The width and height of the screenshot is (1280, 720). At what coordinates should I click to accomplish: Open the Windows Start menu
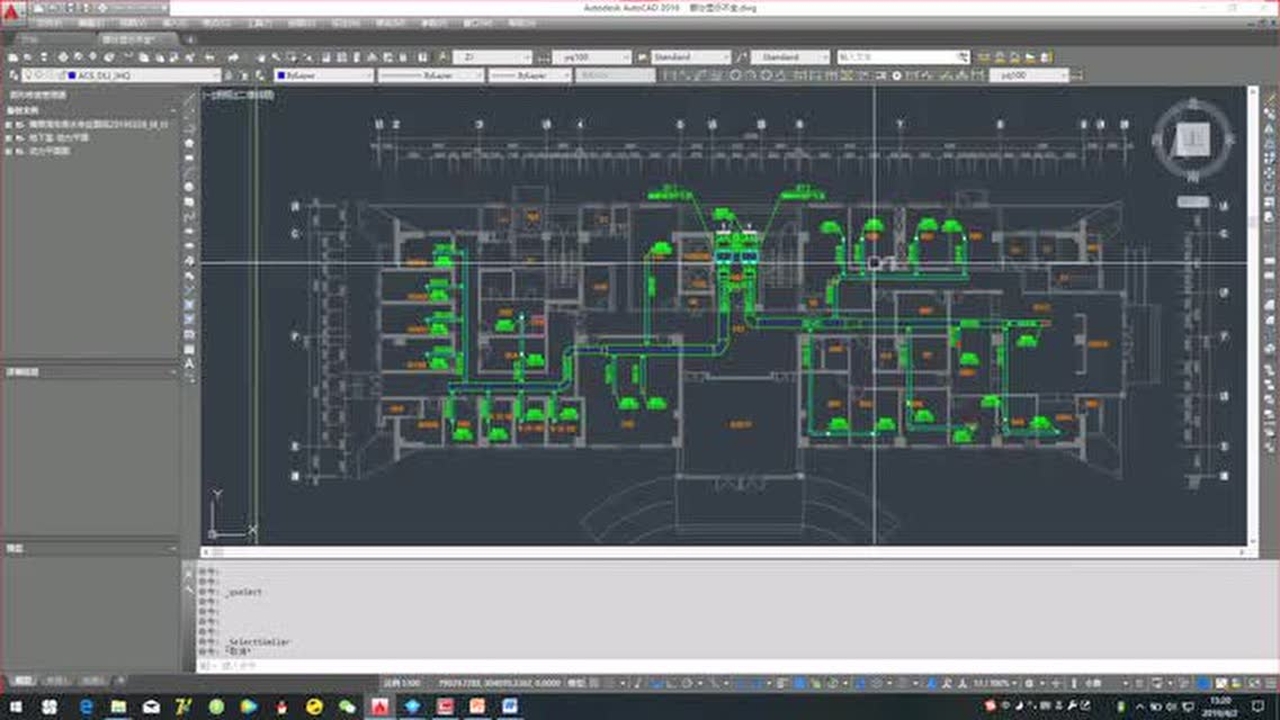point(15,707)
